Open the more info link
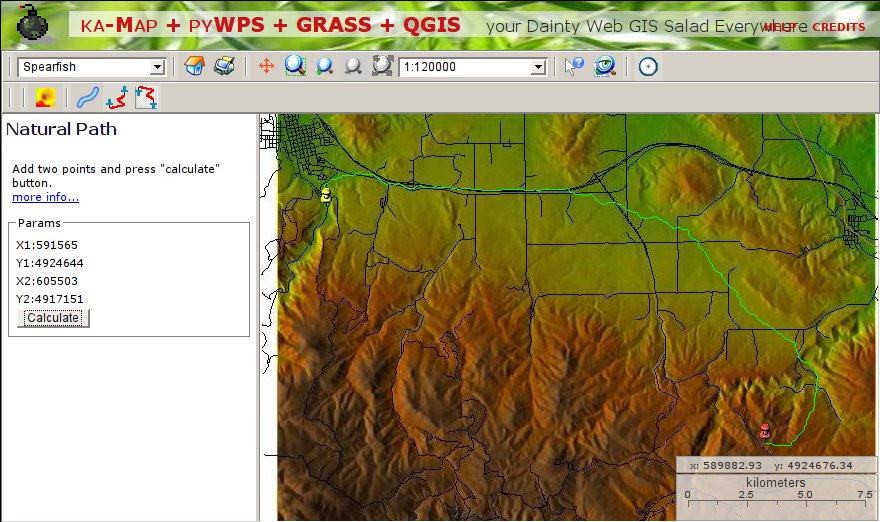Viewport: 880px width, 522px height. (45, 197)
